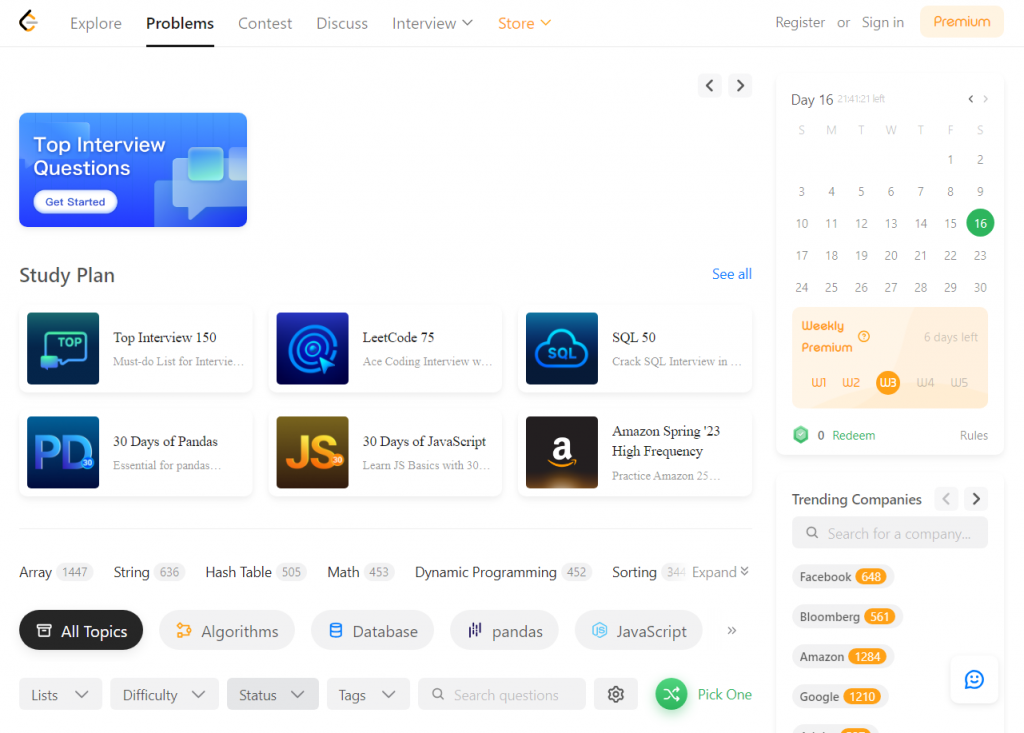The image size is (1024, 733).
Task: Show next trending companies
Action: [976, 499]
